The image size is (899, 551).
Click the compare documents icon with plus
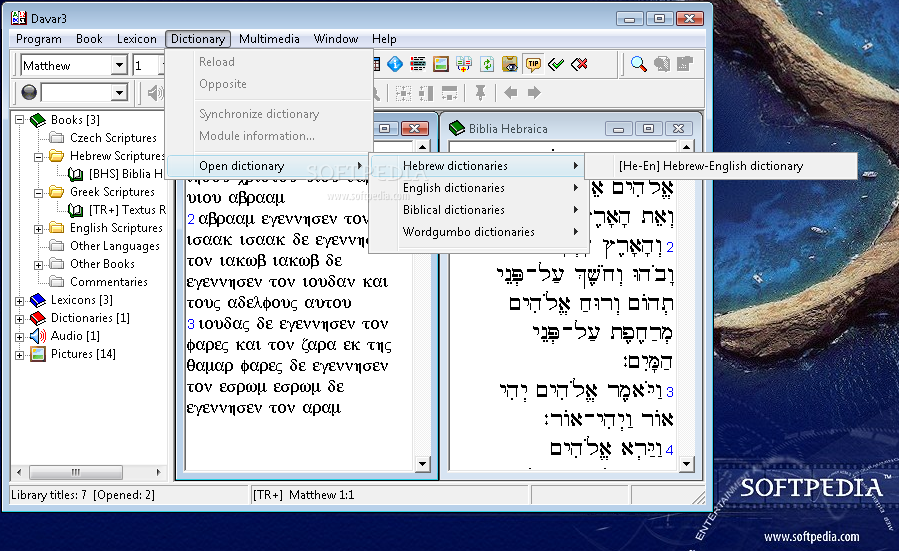click(464, 64)
